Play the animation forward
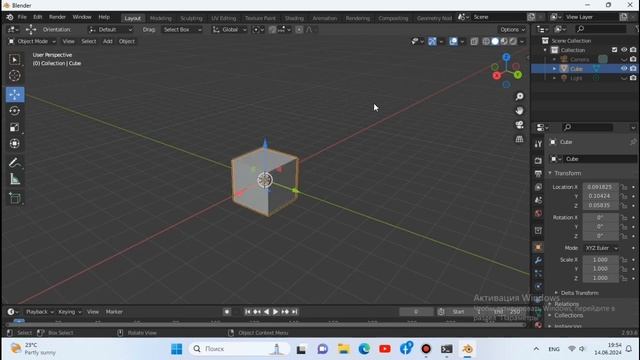The image size is (640, 360). pos(276,312)
